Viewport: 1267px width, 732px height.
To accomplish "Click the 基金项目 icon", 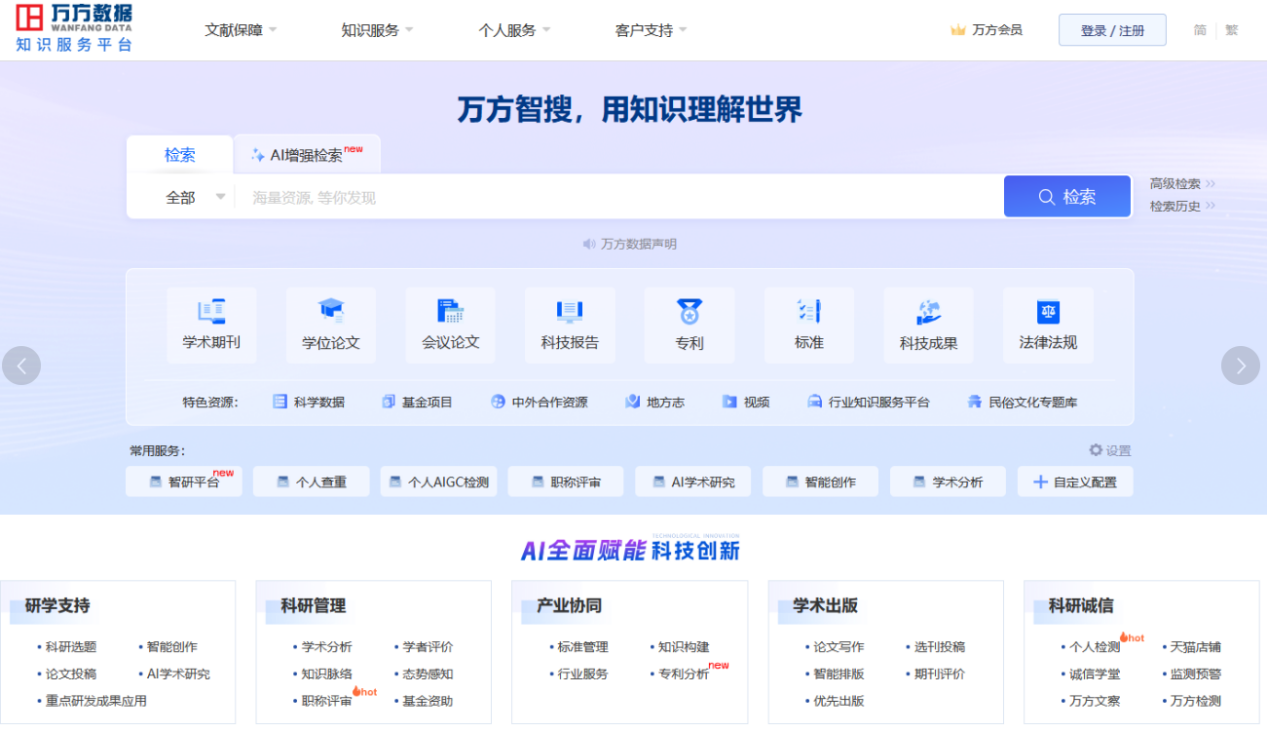I will point(389,402).
